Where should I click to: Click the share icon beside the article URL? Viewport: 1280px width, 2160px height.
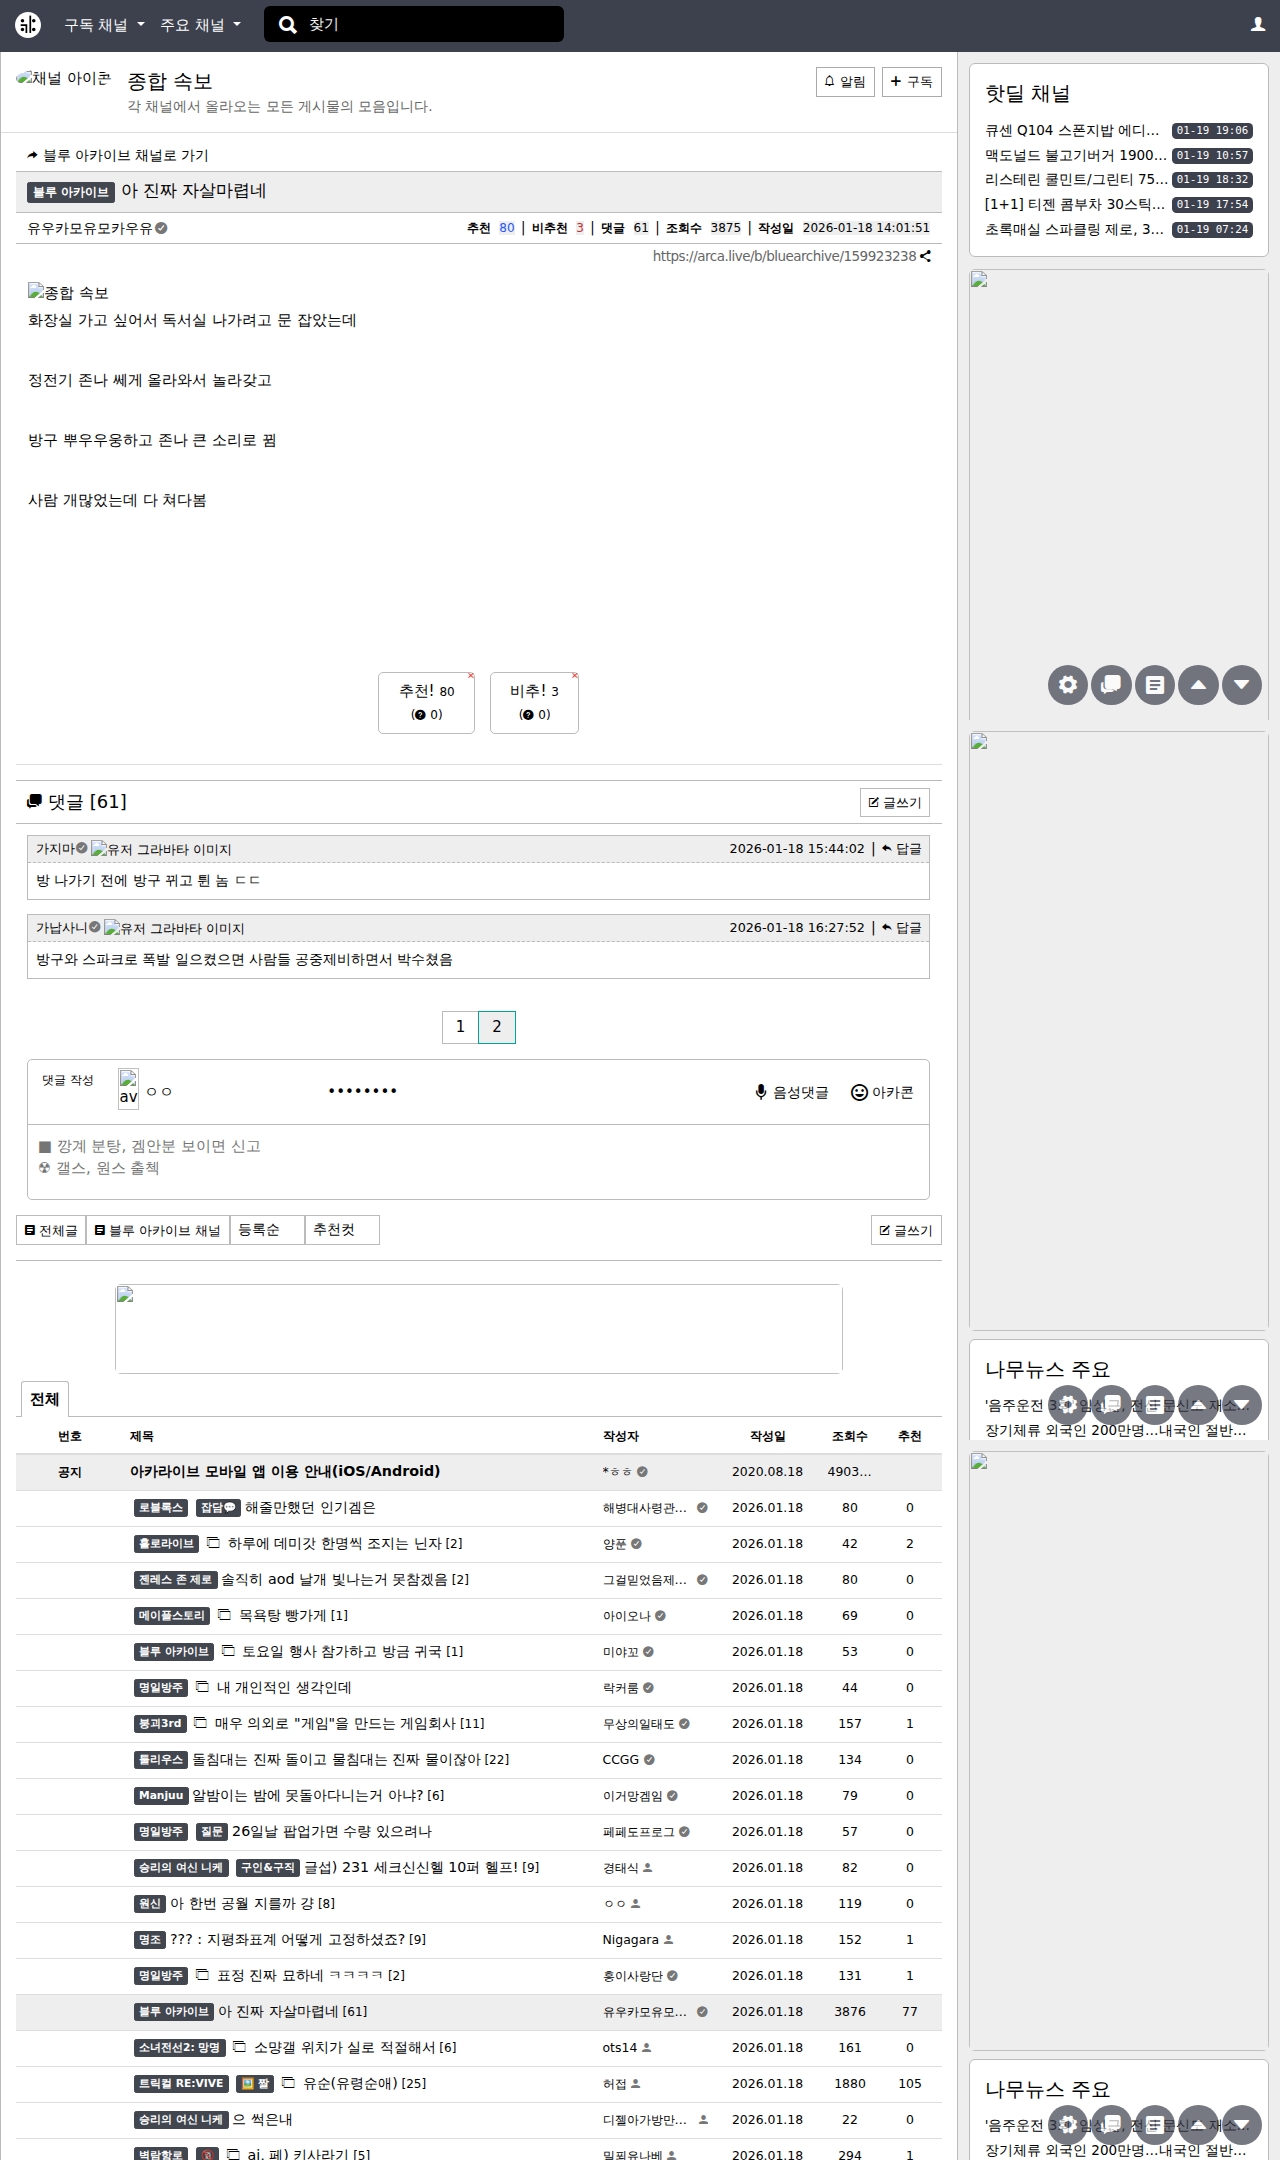coord(926,256)
